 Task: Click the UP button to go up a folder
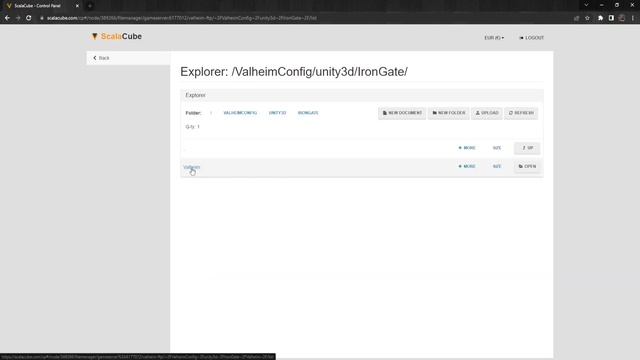pos(527,148)
